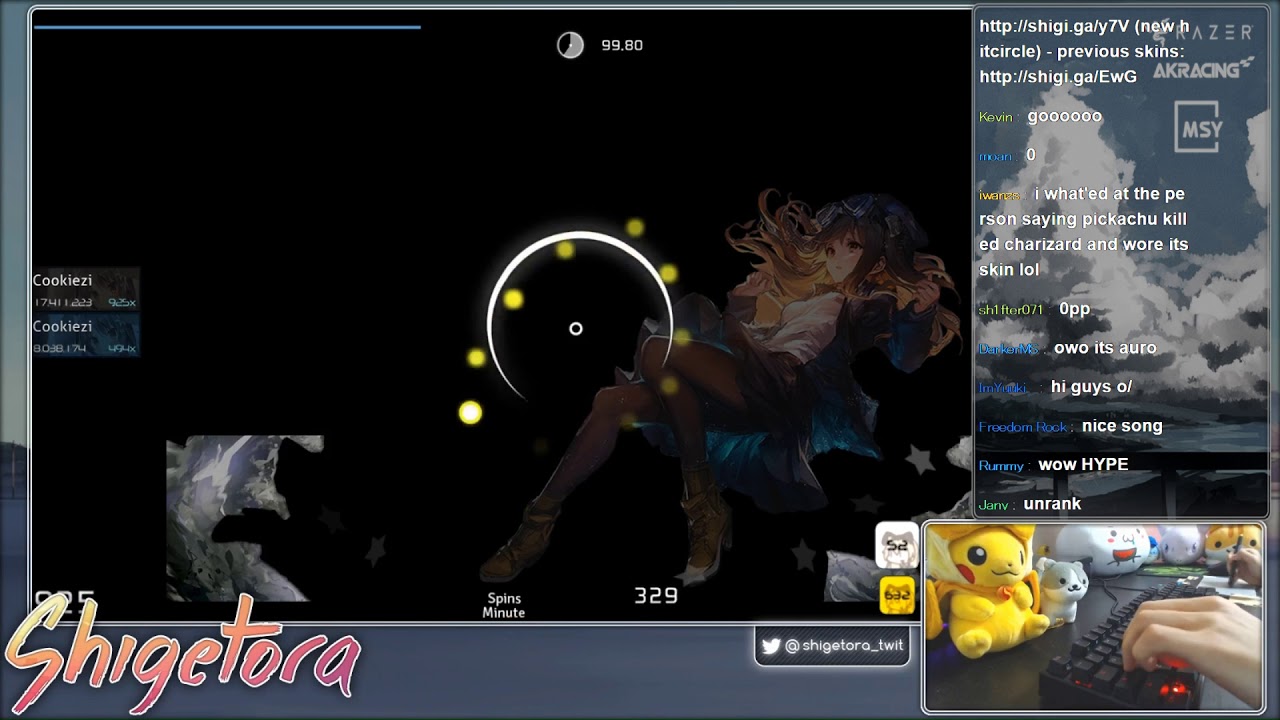This screenshot has width=1280, height=720.
Task: Click the 'nice song' chat message
Action: (1122, 426)
